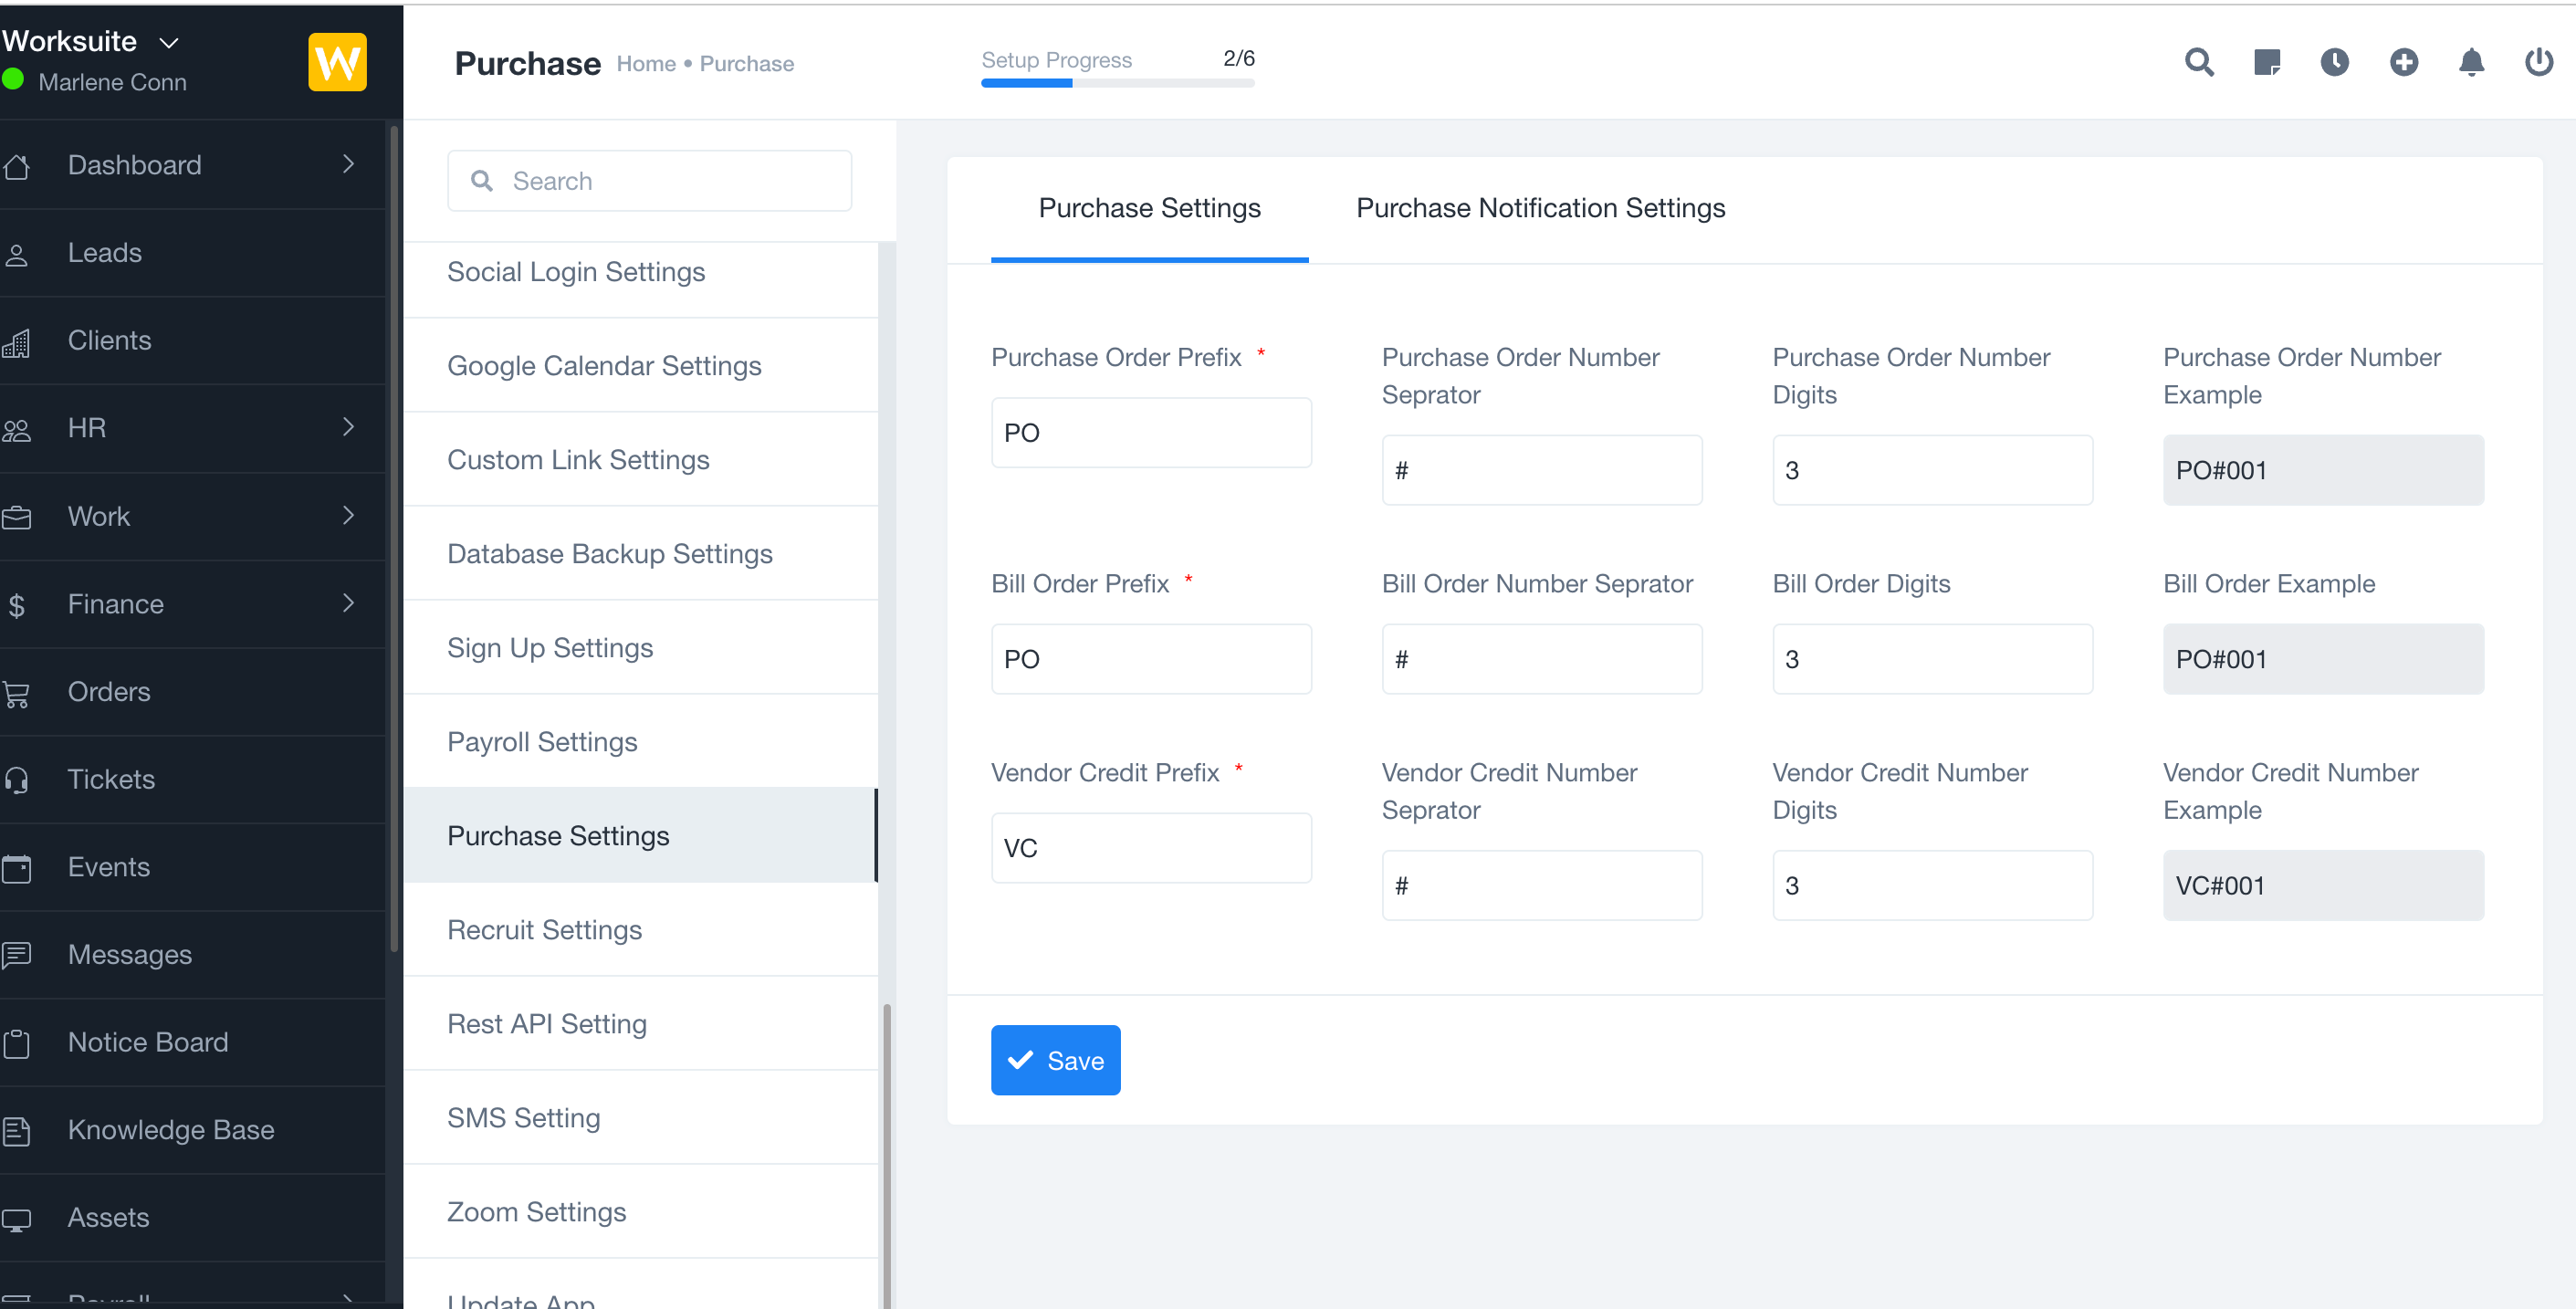Image resolution: width=2576 pixels, height=1309 pixels.
Task: Open Tickets using the headset icon
Action: coord(17,780)
